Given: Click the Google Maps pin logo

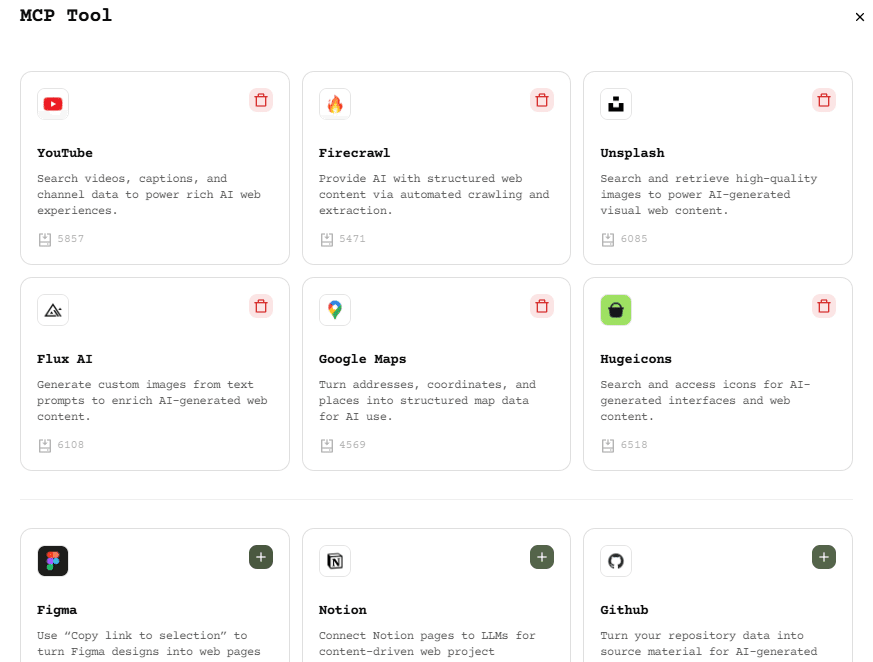Looking at the screenshot, I should point(335,310).
